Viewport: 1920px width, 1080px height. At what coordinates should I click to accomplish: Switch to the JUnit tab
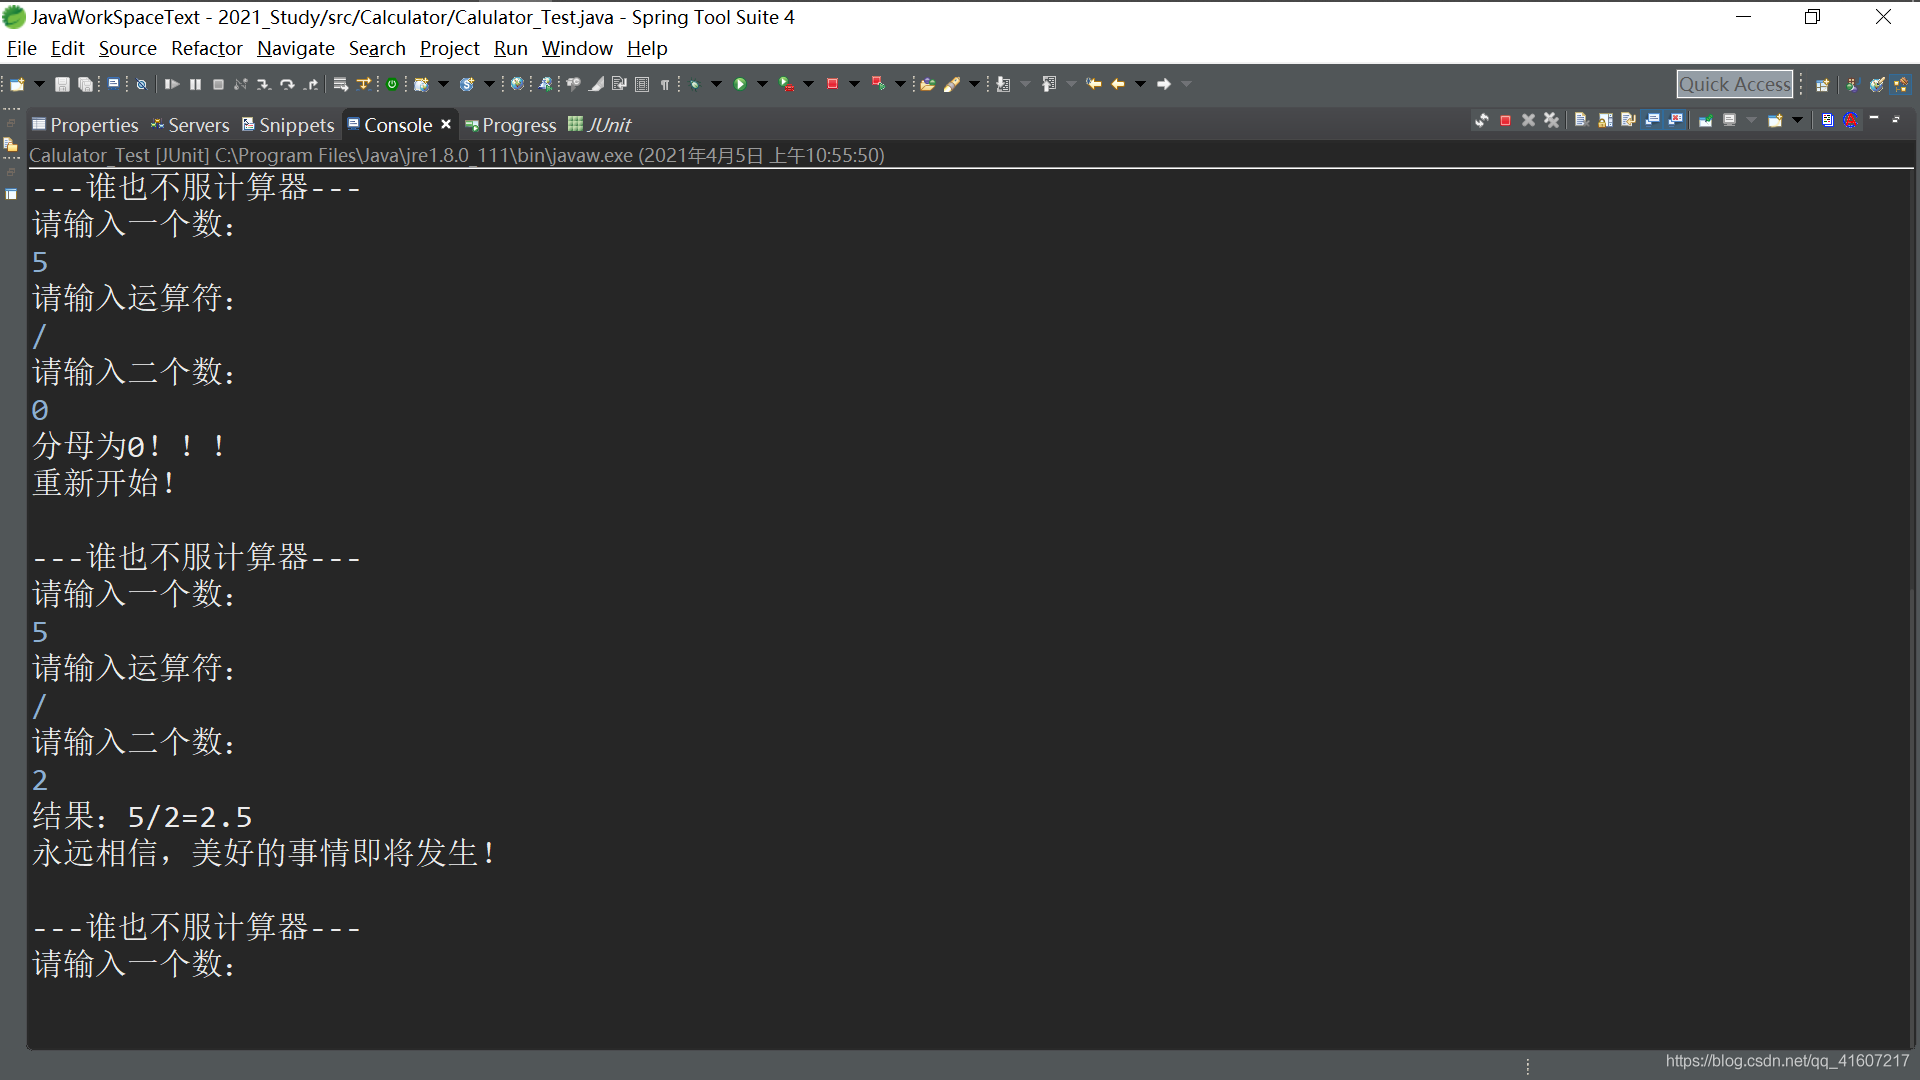(600, 125)
